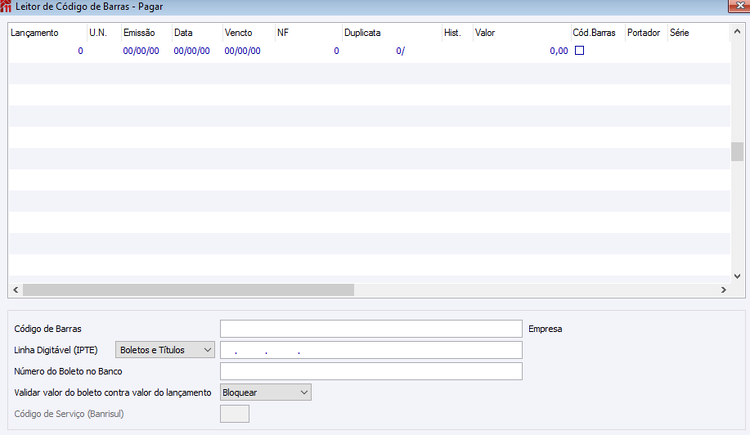The width and height of the screenshot is (750, 435).
Task: Click the horizontal scrollbar thumb
Action: pyautogui.click(x=188, y=290)
